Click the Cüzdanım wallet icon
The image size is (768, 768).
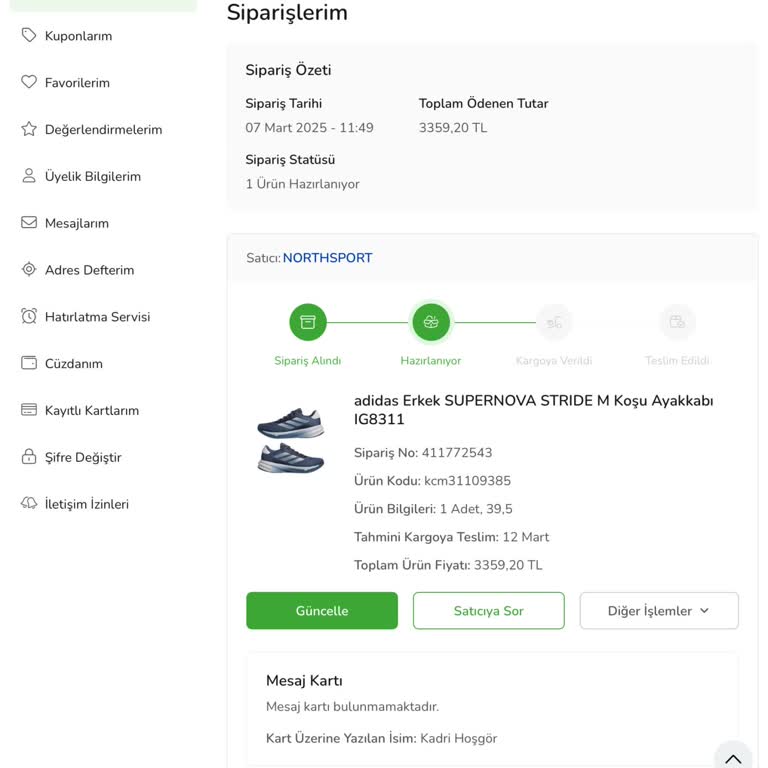point(29,363)
